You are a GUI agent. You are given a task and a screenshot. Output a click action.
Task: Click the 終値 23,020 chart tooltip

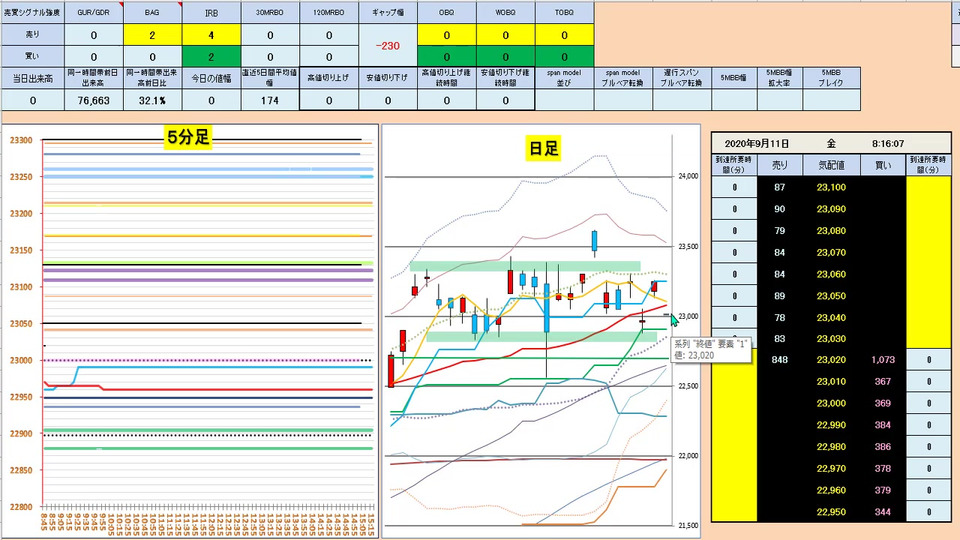711,350
